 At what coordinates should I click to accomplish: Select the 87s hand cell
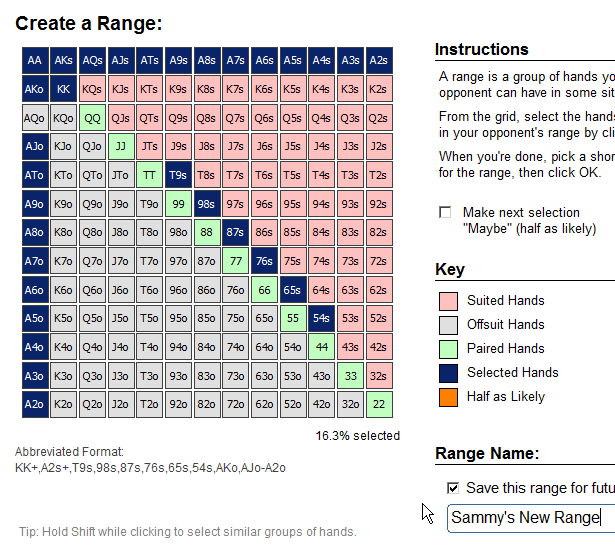235,233
